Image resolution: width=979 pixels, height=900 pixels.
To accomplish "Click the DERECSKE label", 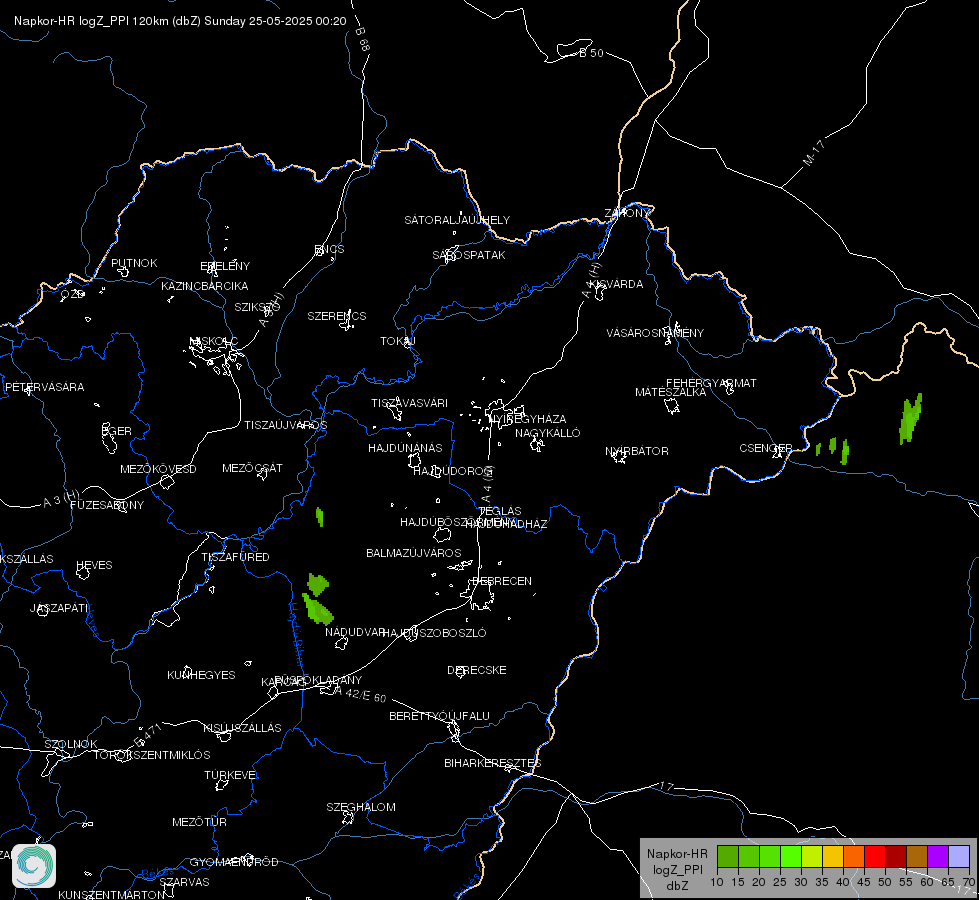I will 476,670.
